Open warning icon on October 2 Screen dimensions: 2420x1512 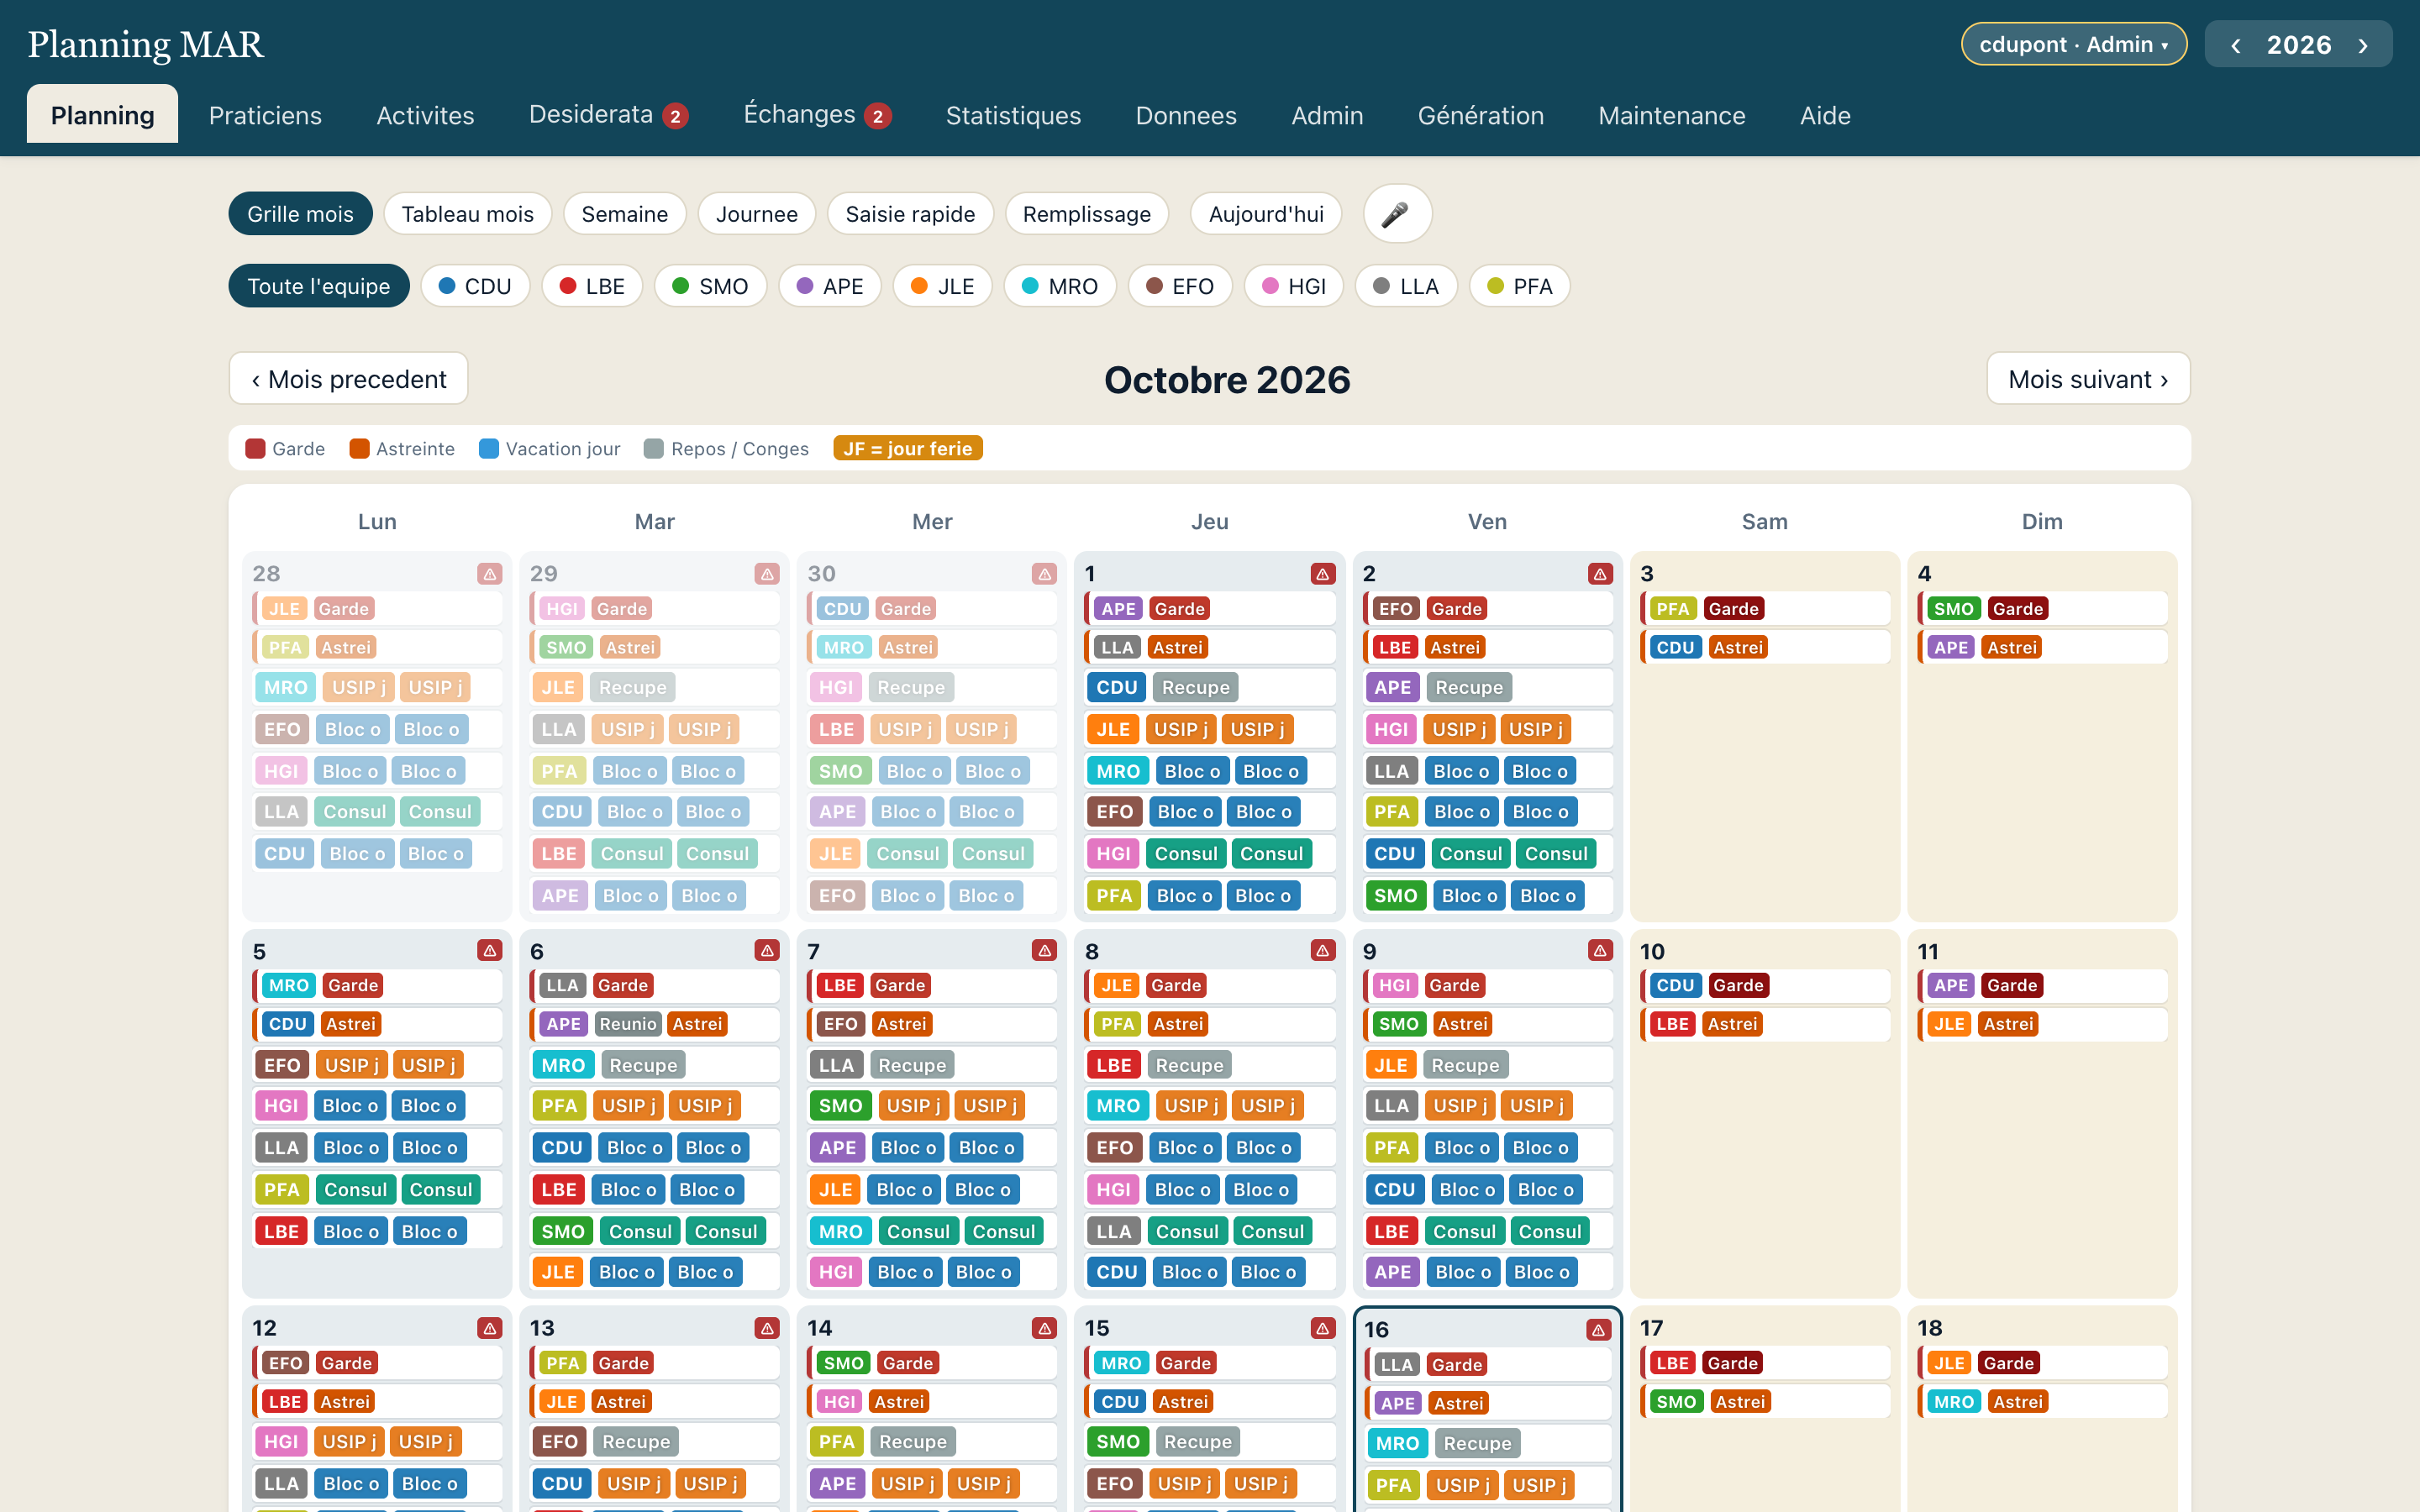tap(1599, 574)
